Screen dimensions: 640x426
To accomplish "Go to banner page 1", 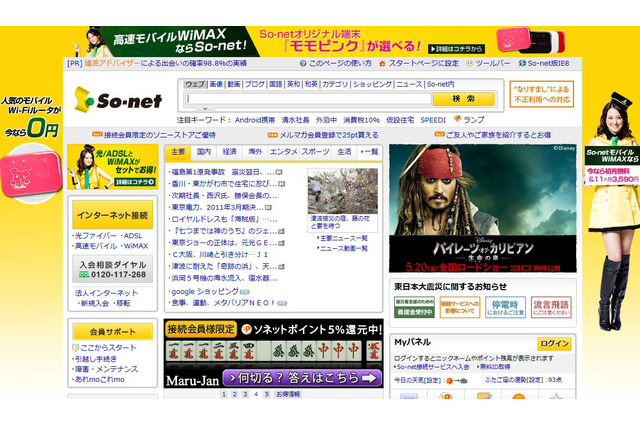I will point(224,394).
